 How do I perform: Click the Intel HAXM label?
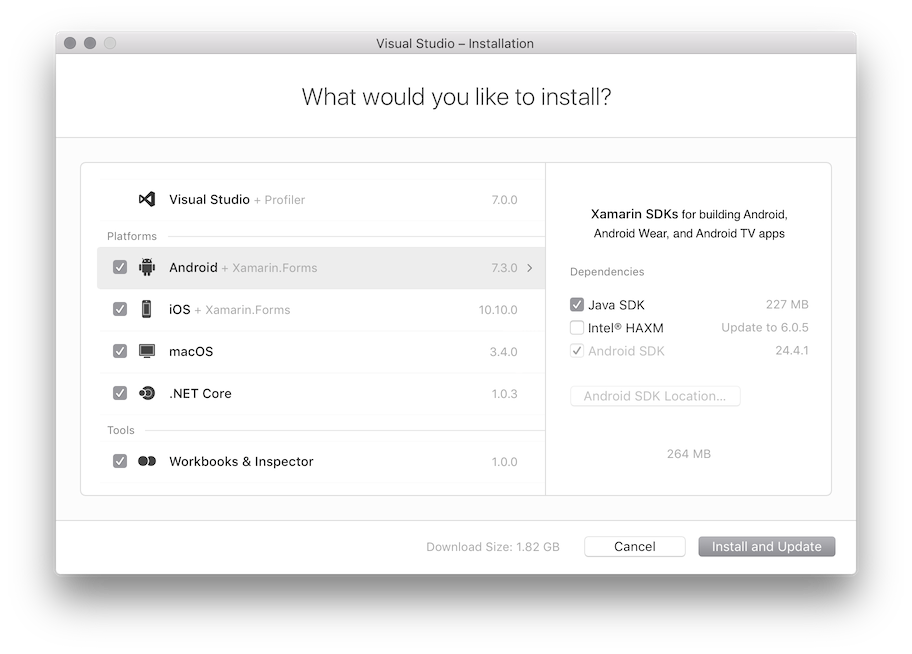[x=625, y=328]
